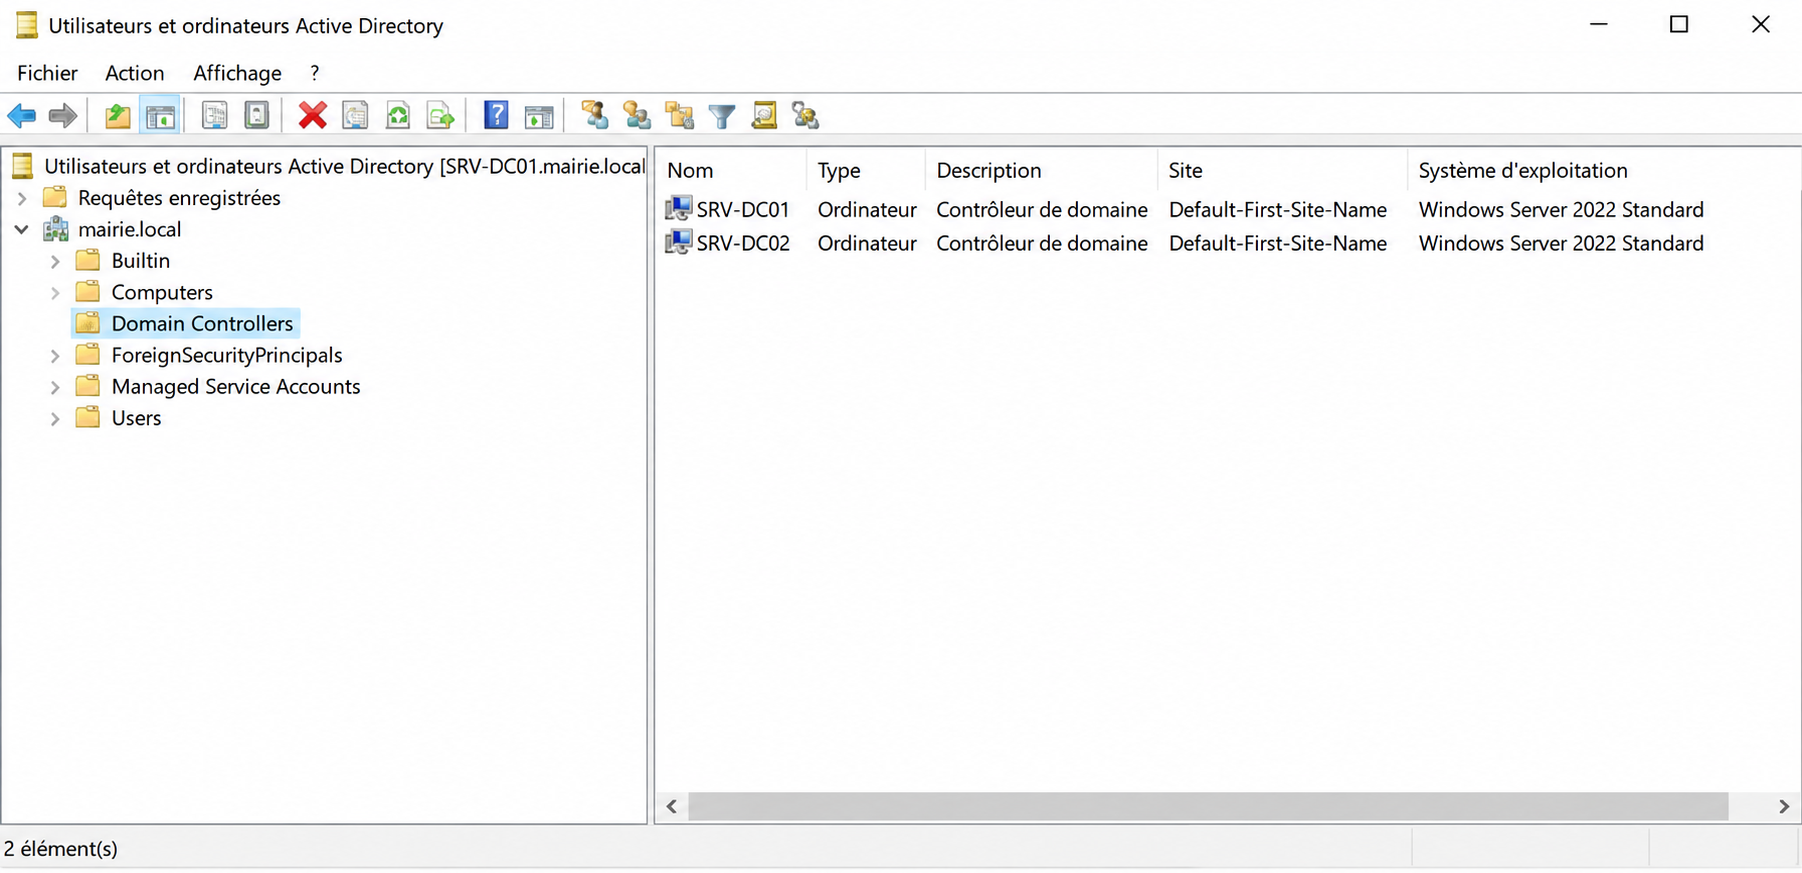Select the SRV-DC01 row name
The width and height of the screenshot is (1802, 873).
(x=743, y=209)
